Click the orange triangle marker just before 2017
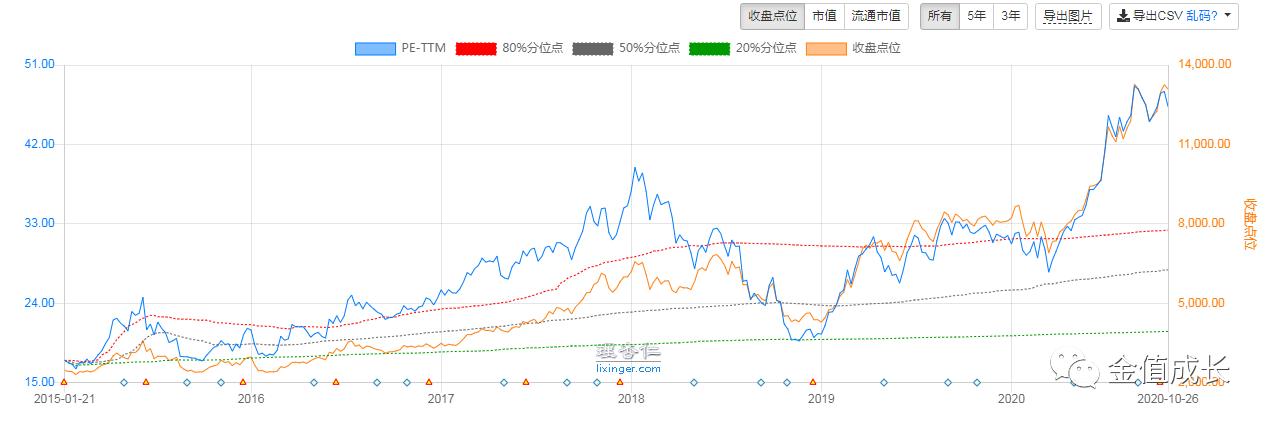Viewport: 1272px width, 426px height. [429, 382]
